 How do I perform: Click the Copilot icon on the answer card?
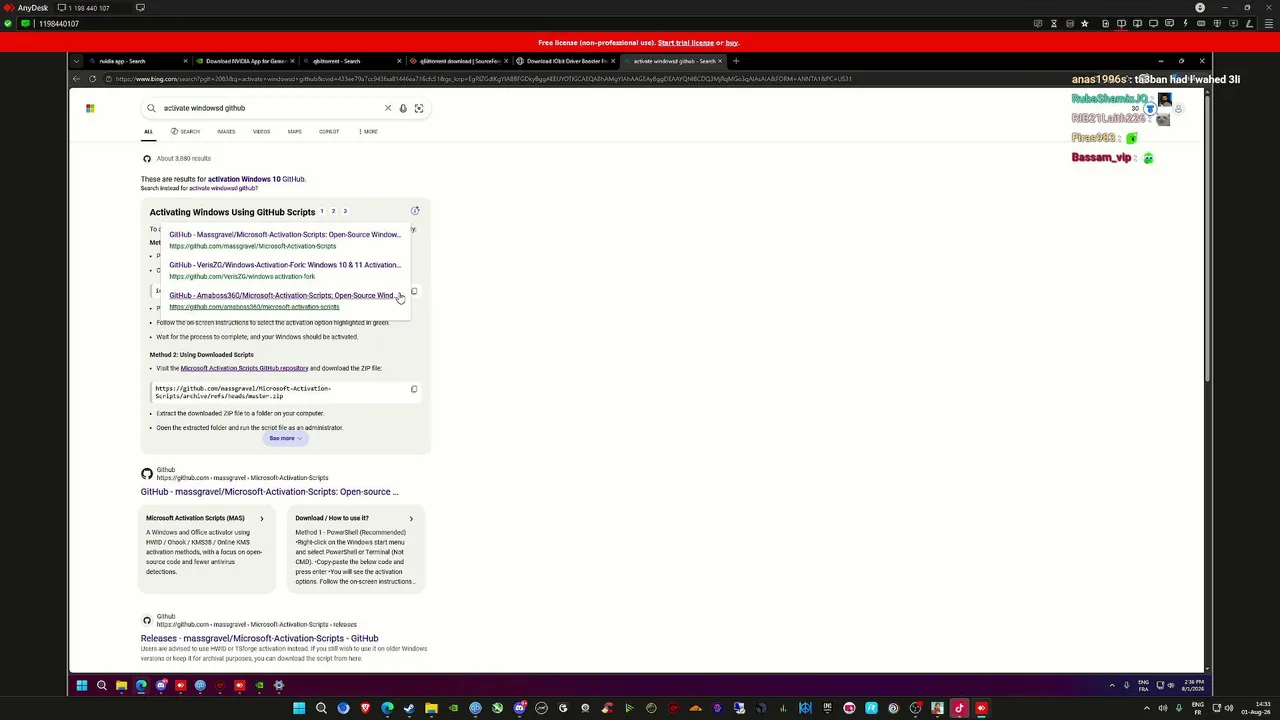coord(415,211)
